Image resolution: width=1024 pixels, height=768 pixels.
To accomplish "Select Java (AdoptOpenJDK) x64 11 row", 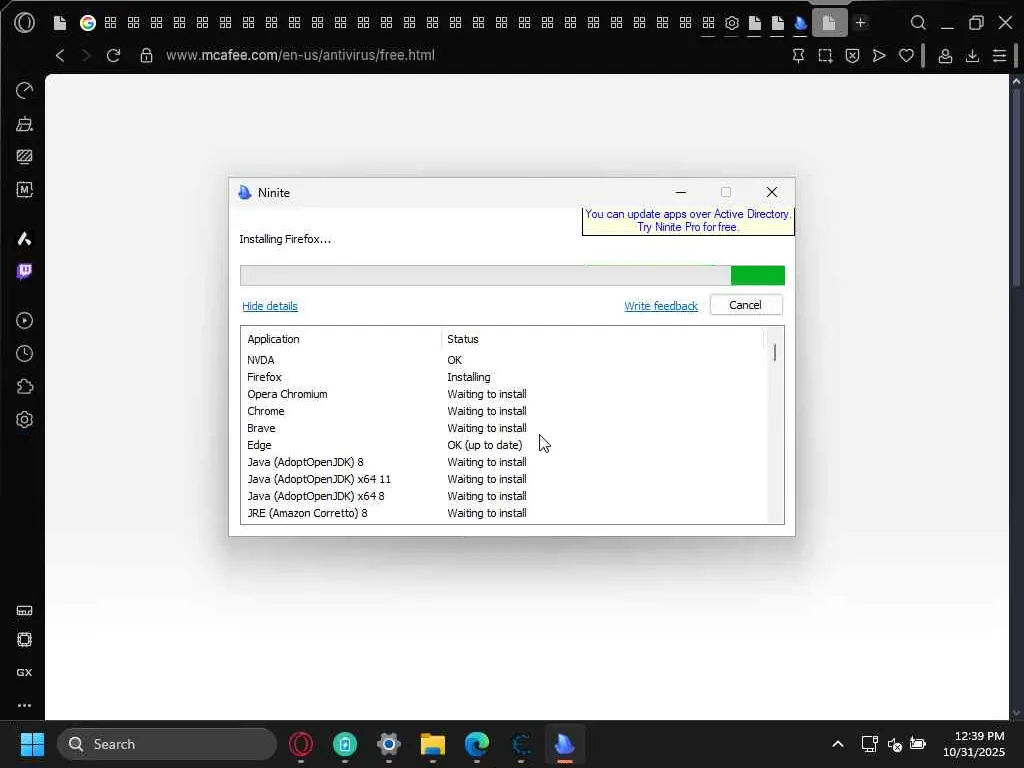I will point(503,479).
